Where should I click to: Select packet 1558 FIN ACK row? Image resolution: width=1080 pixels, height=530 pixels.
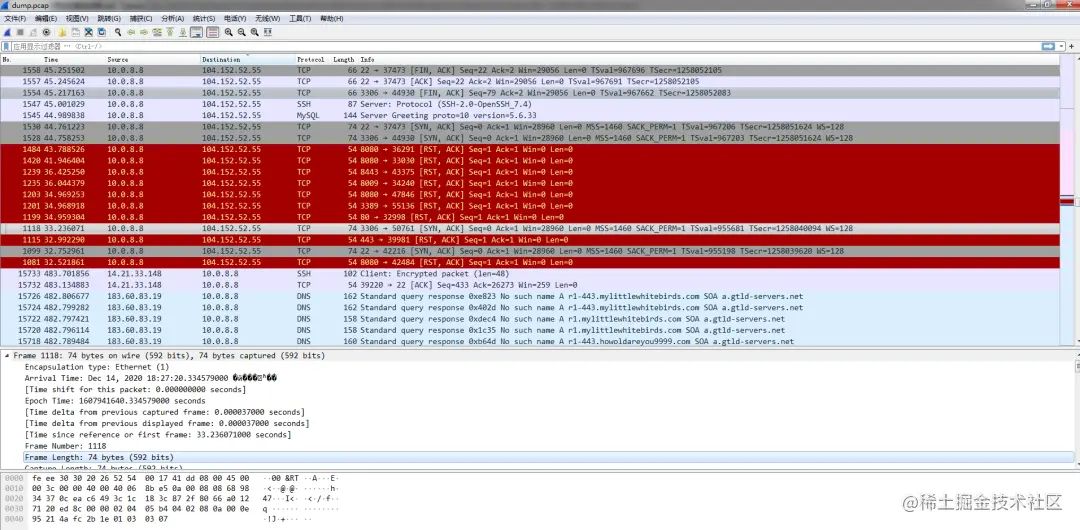coord(530,70)
